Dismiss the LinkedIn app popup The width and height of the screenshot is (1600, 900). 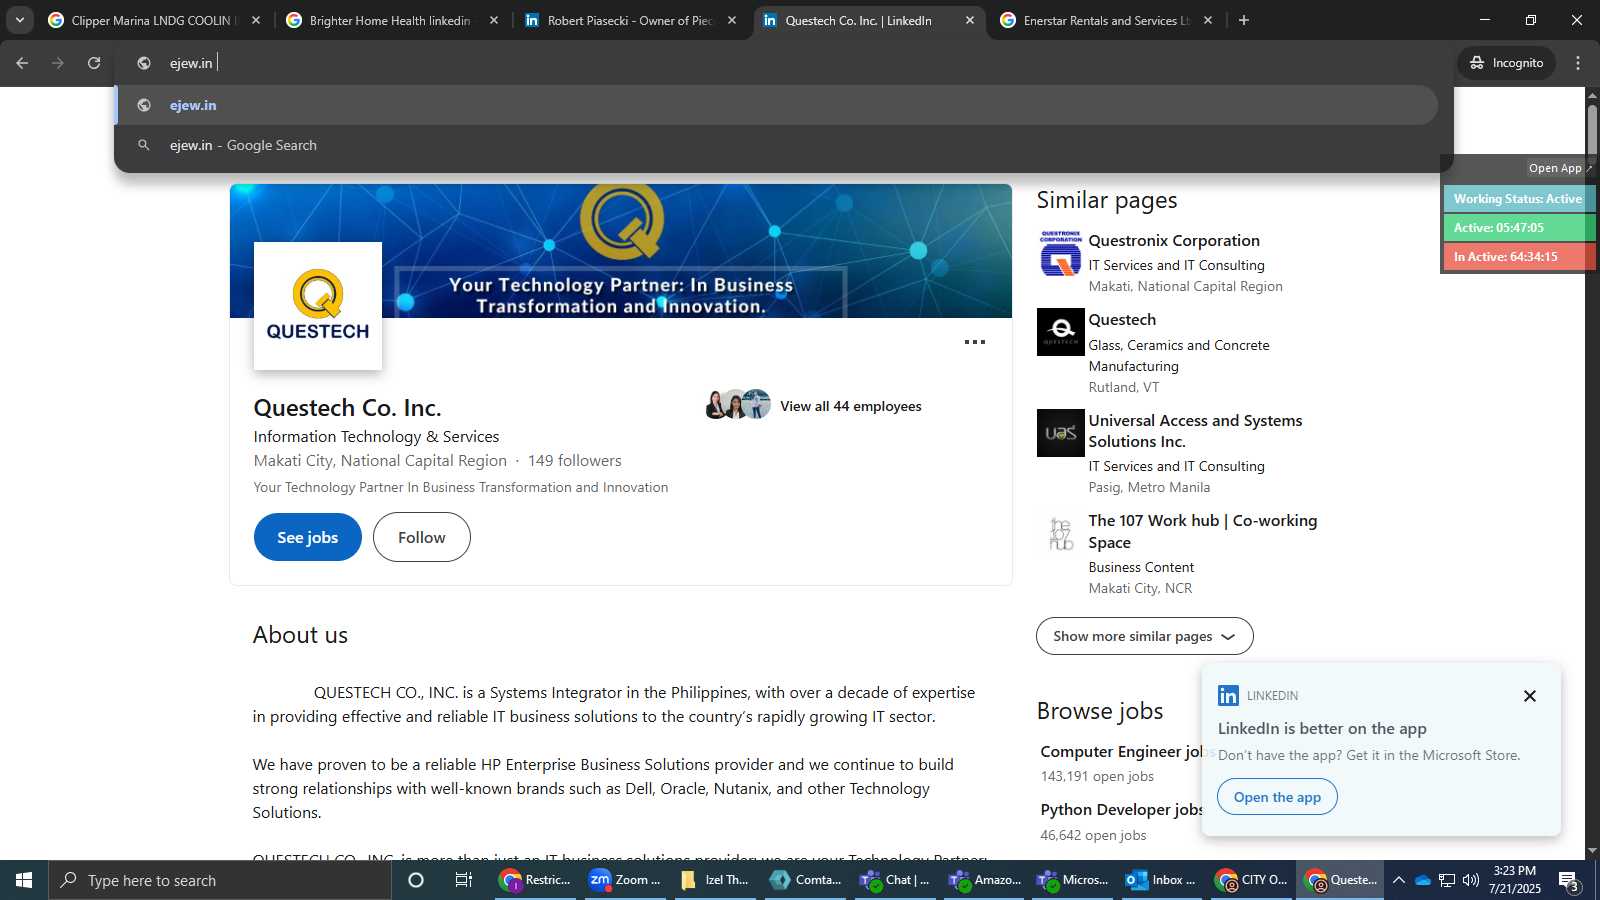(1530, 696)
